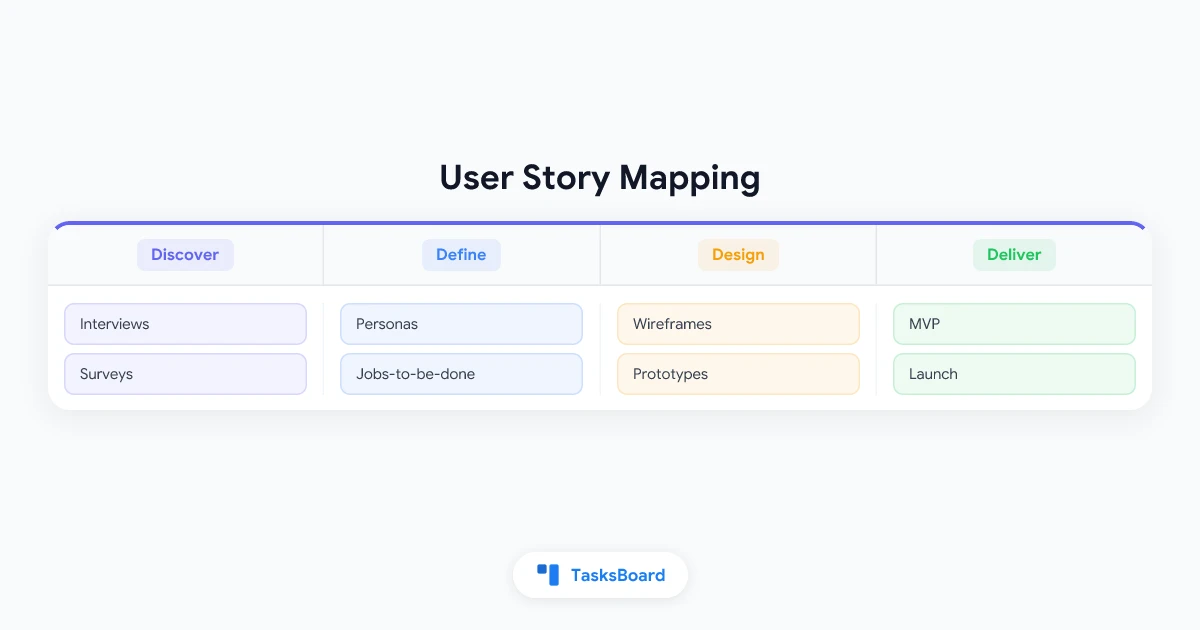The width and height of the screenshot is (1200, 630).
Task: Select the Design column header
Action: click(x=738, y=255)
